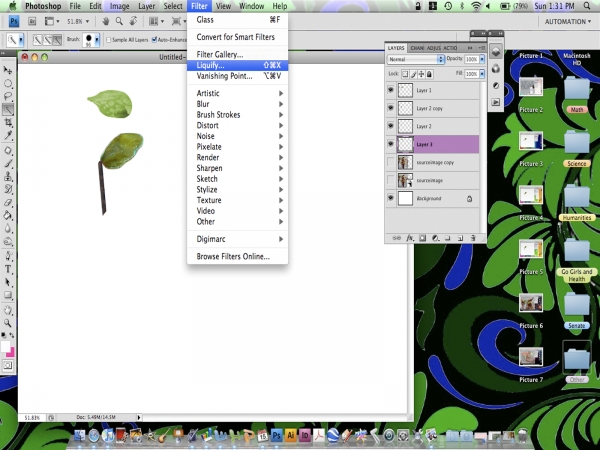Select the Clone Stamp tool

pos(8,176)
